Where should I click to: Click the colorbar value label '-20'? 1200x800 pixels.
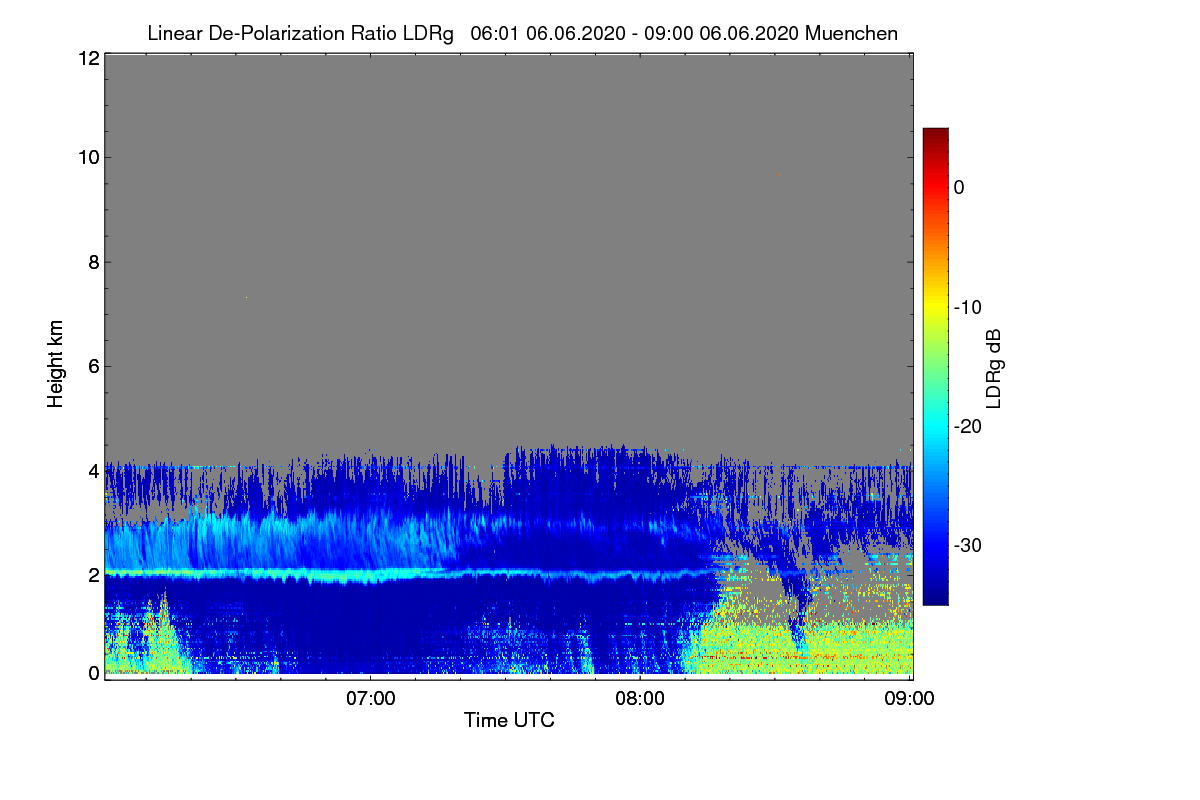pyautogui.click(x=968, y=426)
